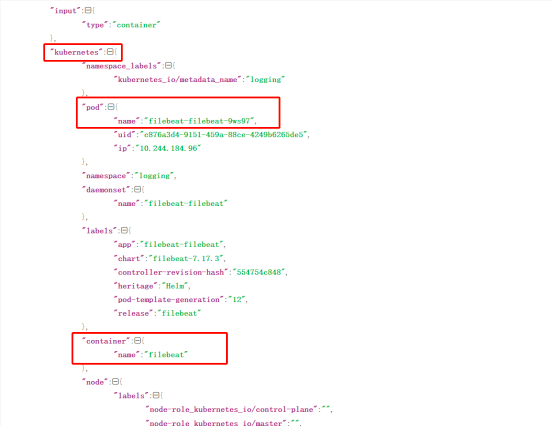This screenshot has height=426, width=552.
Task: Click the namespace value "logging"
Action: (x=154, y=176)
